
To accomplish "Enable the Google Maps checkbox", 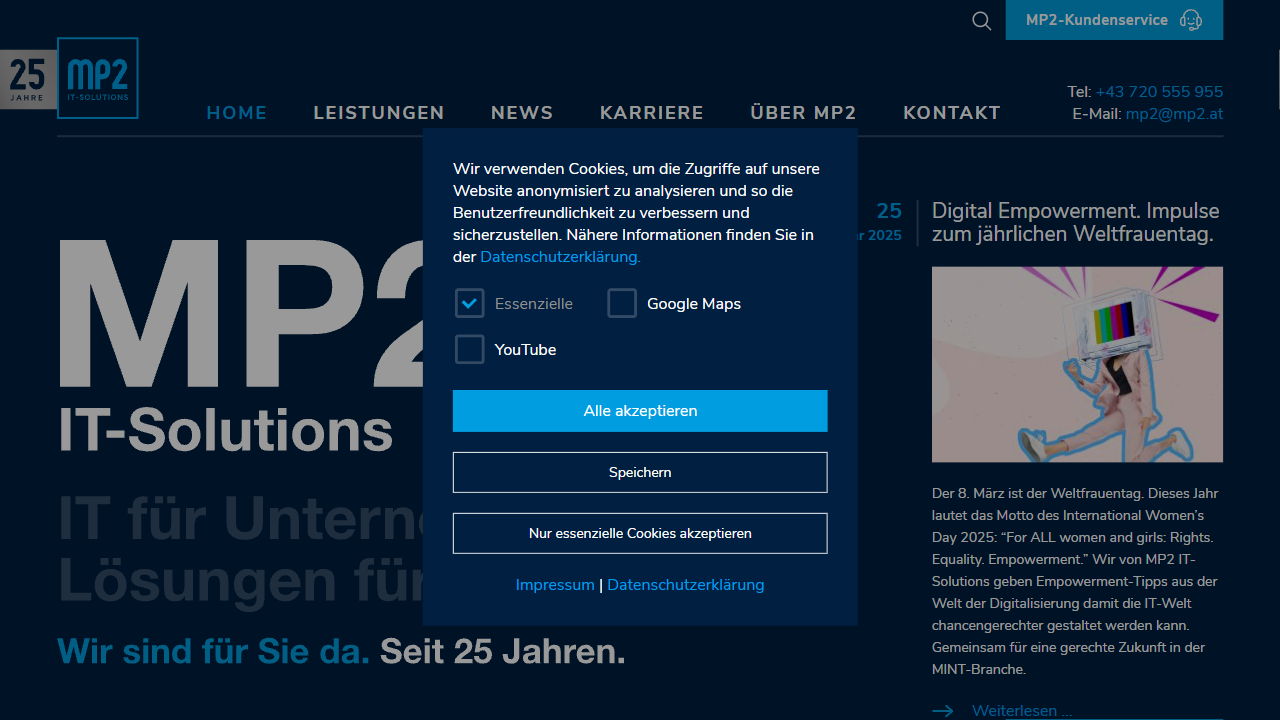I will 622,303.
